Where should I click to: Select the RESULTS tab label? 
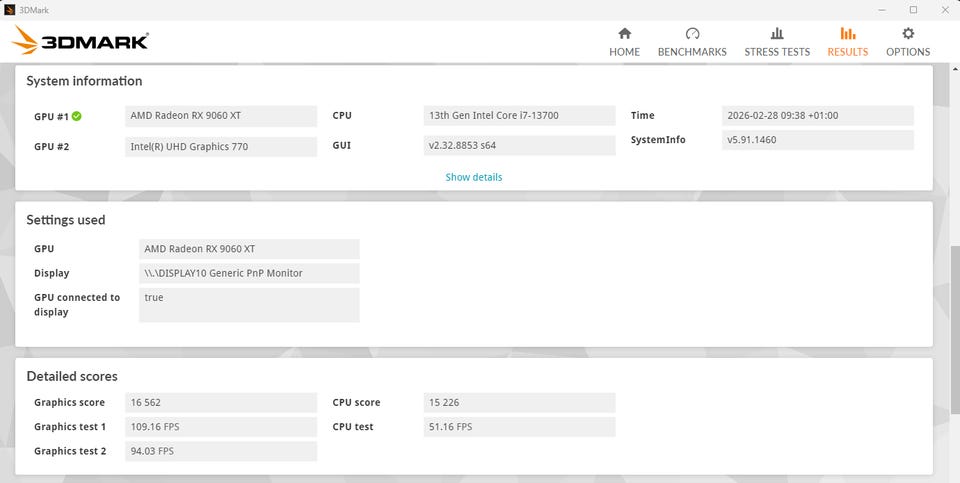[848, 52]
